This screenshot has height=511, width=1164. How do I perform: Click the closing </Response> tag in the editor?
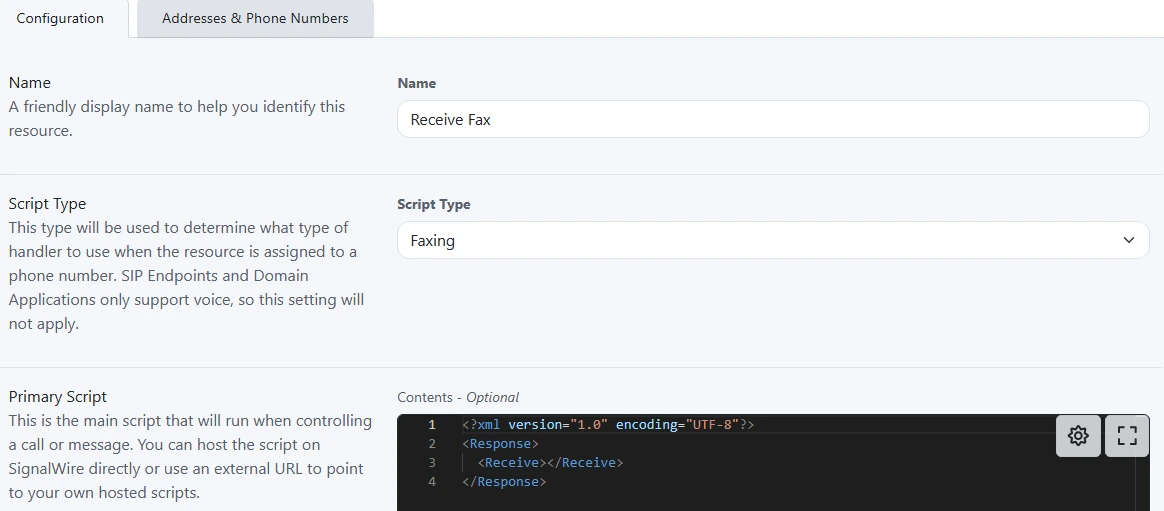[x=504, y=482]
